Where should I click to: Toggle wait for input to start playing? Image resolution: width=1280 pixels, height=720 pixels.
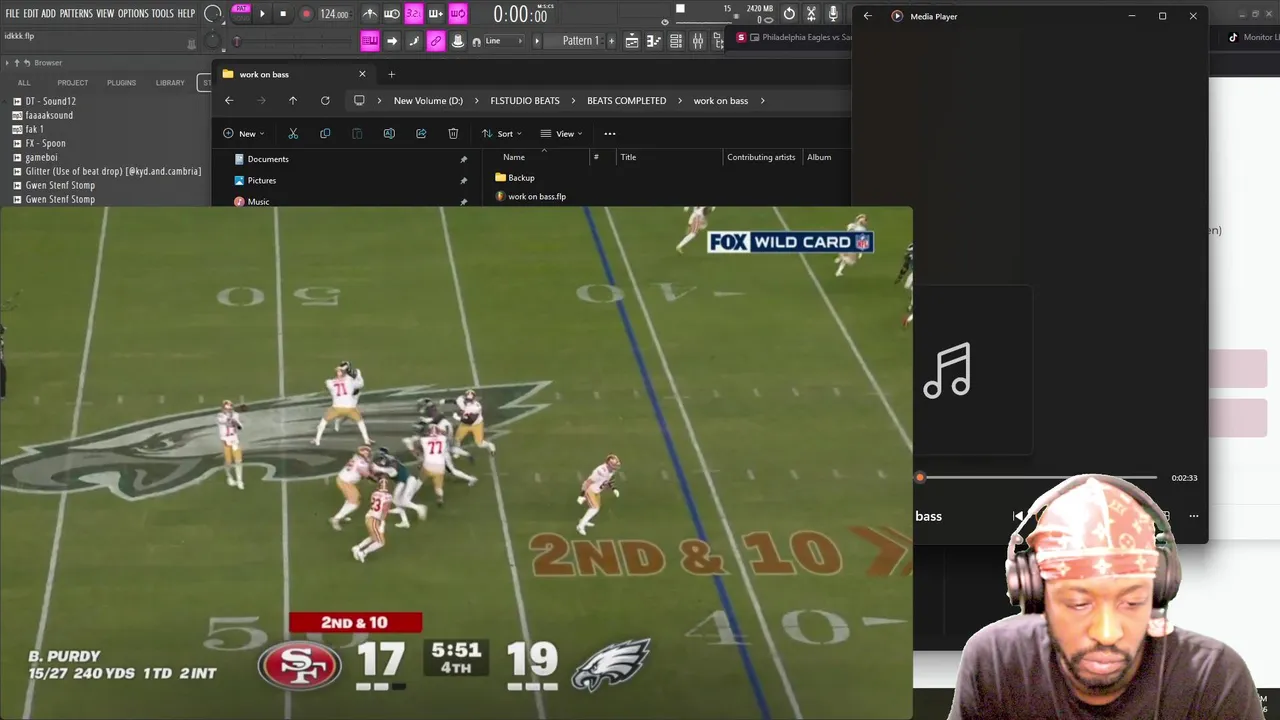[392, 14]
